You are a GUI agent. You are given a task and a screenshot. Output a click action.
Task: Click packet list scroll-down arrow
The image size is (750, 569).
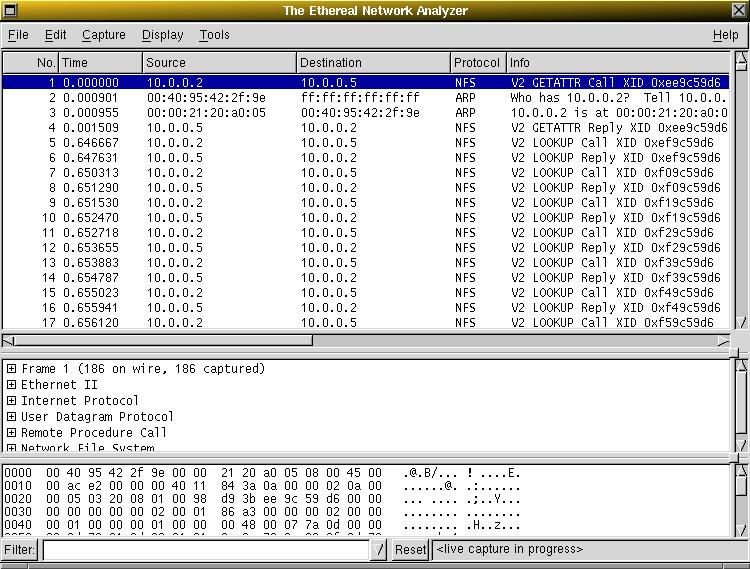[x=741, y=322]
